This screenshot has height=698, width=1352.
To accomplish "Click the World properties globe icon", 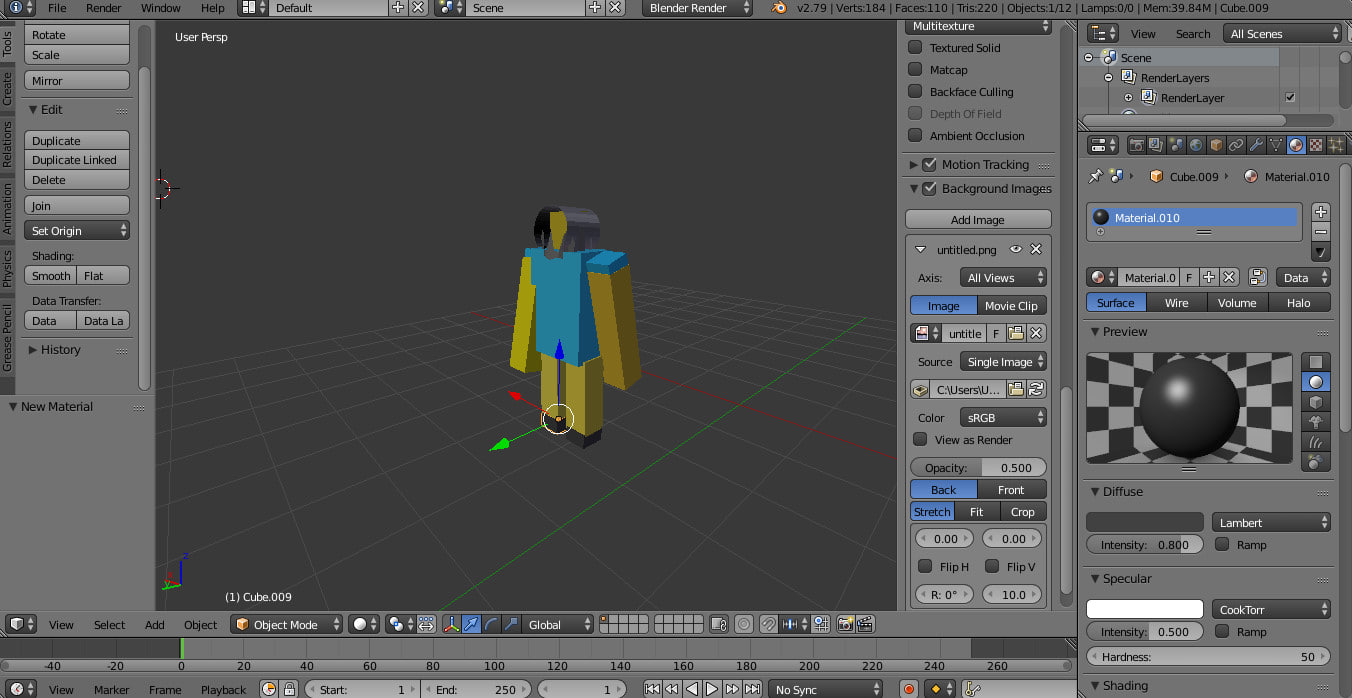I will (x=1196, y=145).
